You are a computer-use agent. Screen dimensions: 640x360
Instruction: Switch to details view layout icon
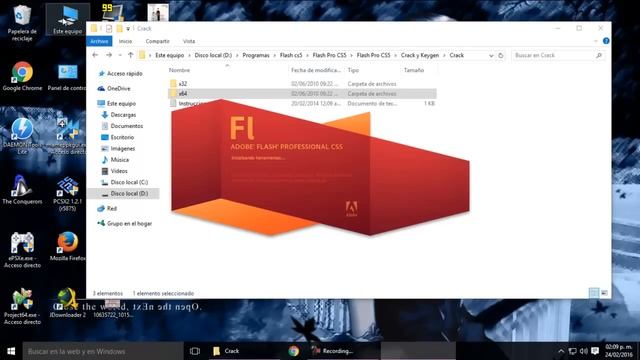594,293
